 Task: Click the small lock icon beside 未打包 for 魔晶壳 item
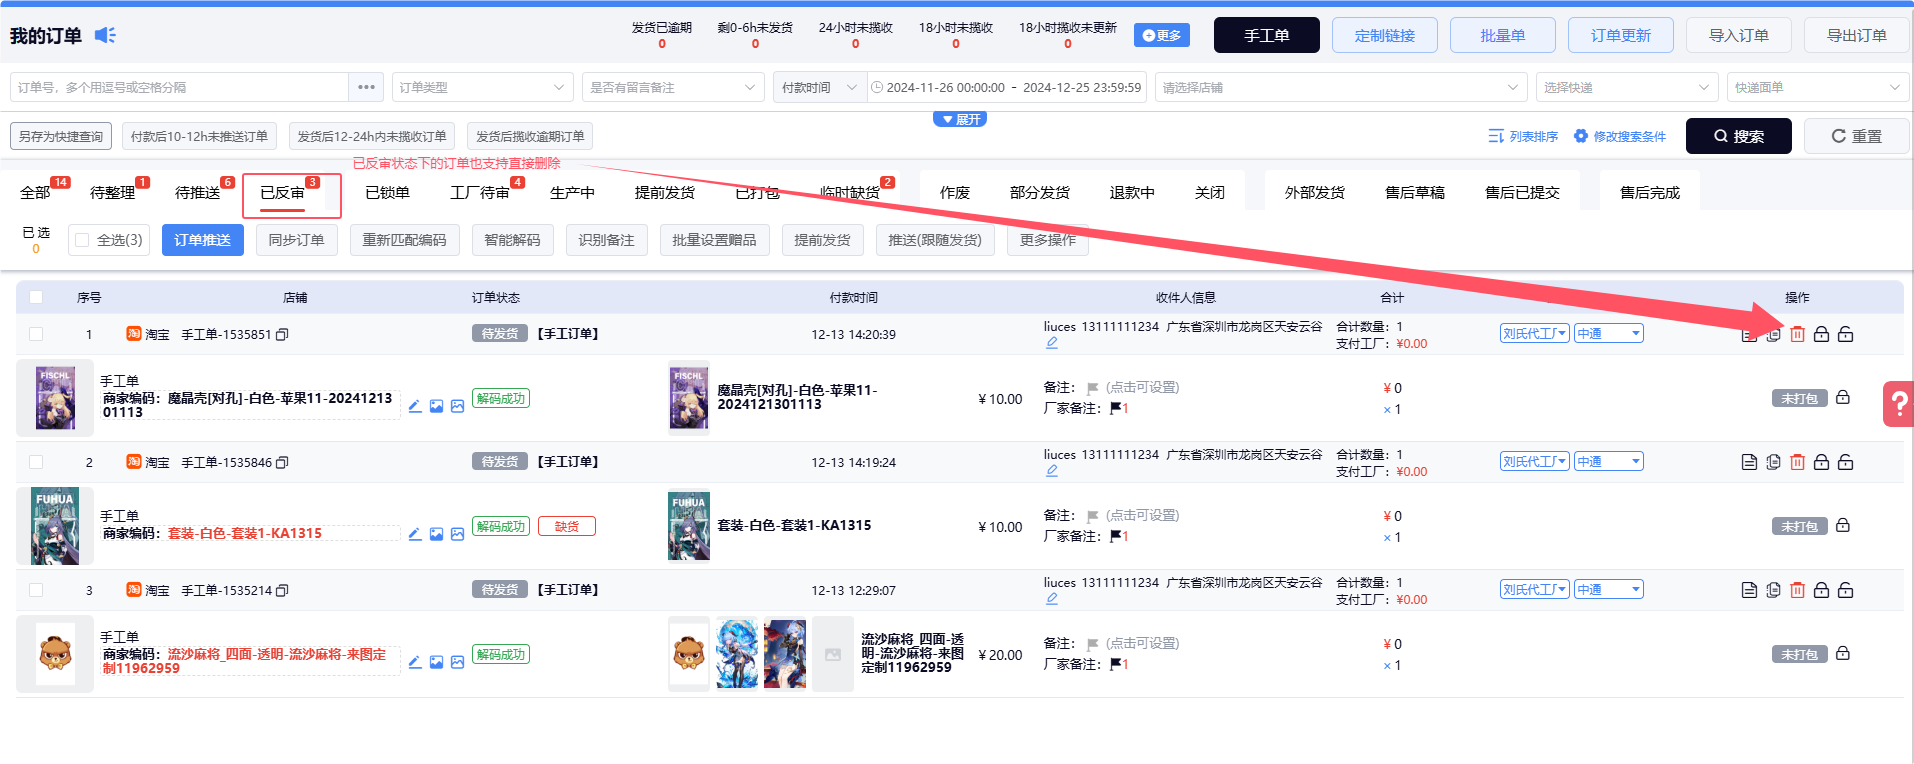tap(1843, 397)
